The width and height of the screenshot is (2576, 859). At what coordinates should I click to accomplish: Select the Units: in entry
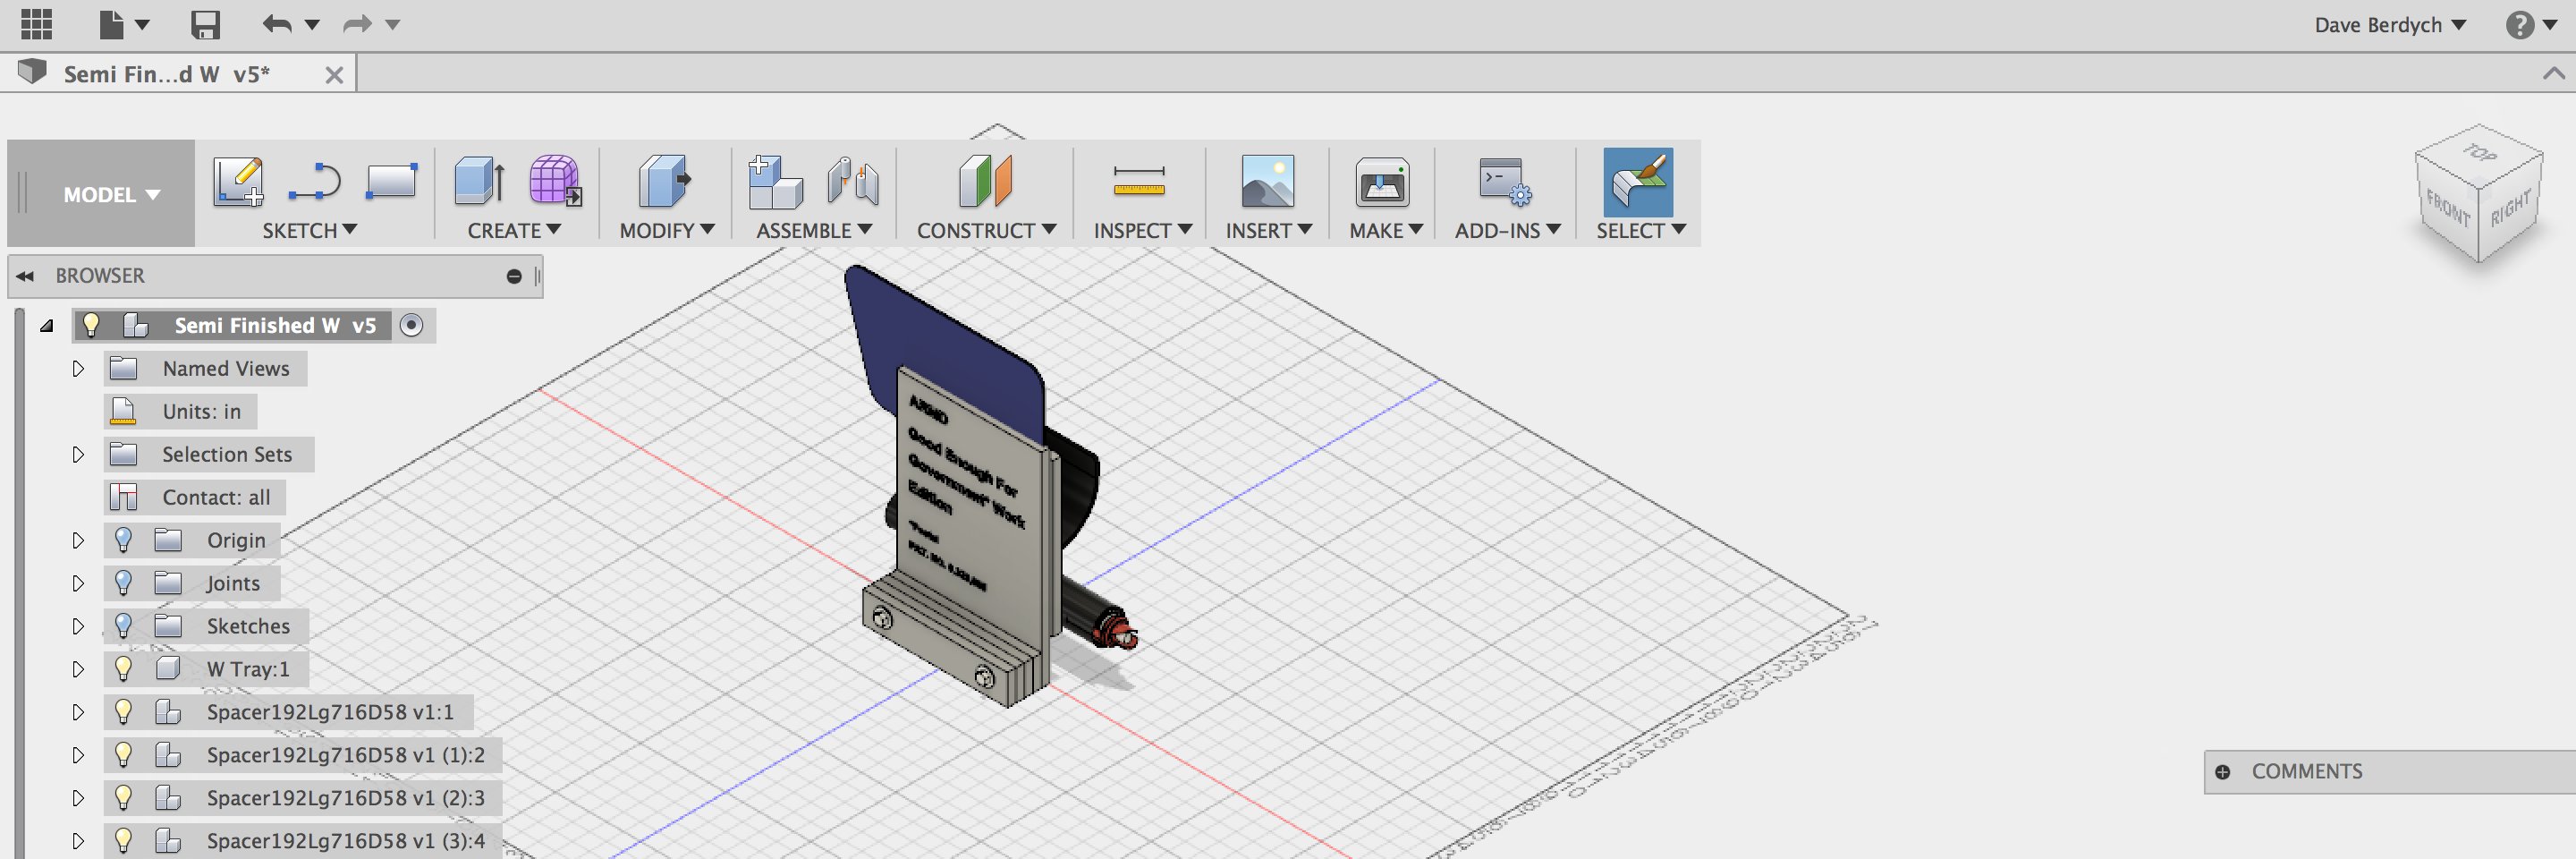pyautogui.click(x=180, y=411)
